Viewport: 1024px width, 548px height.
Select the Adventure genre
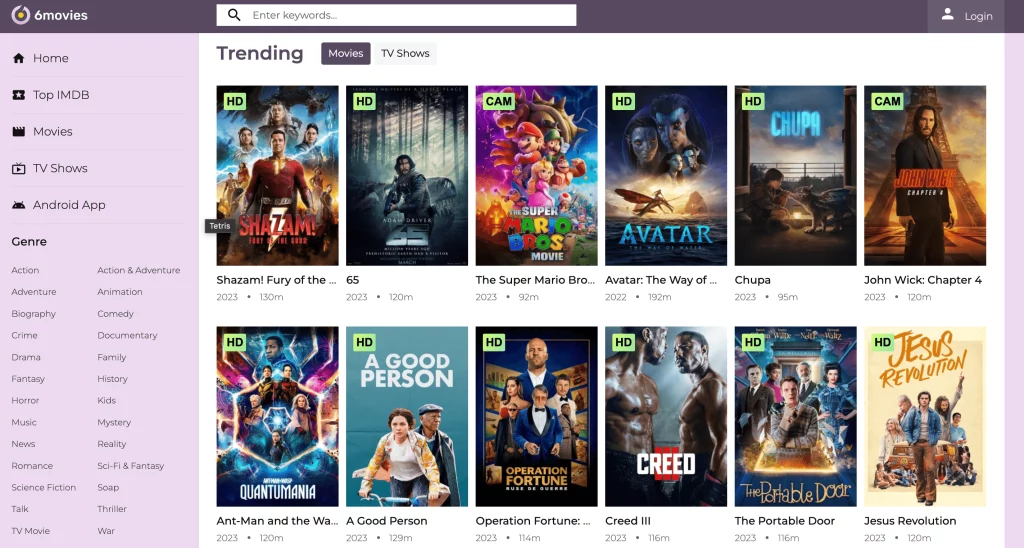point(33,292)
